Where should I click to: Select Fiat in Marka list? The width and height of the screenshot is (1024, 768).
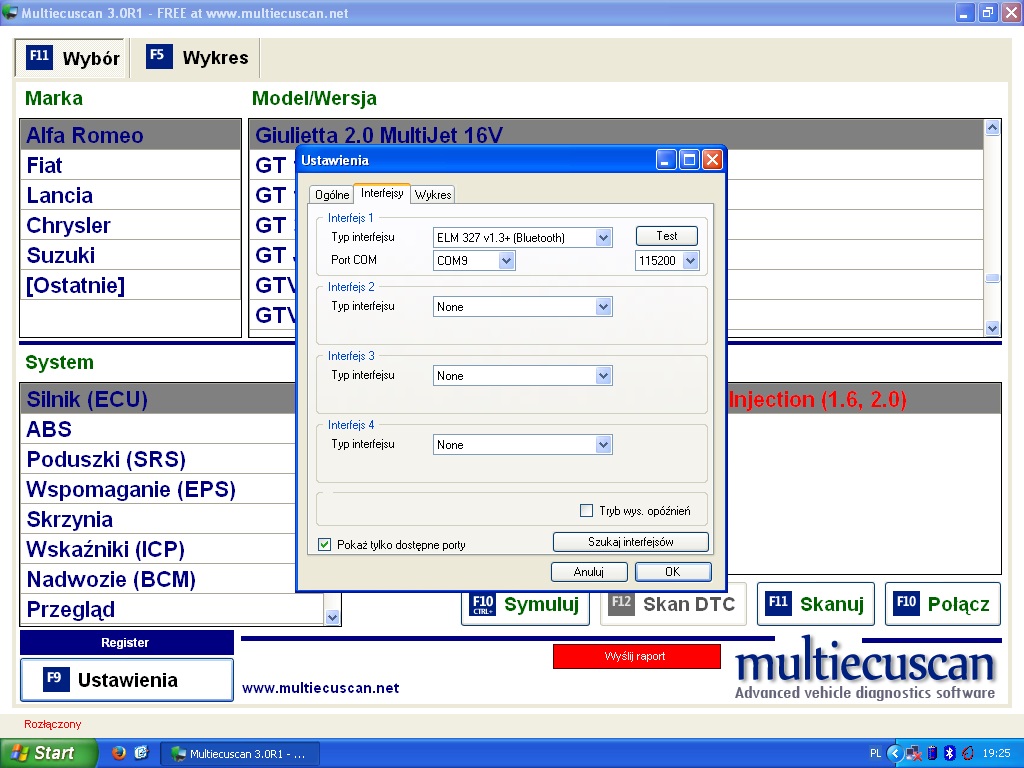coord(131,165)
